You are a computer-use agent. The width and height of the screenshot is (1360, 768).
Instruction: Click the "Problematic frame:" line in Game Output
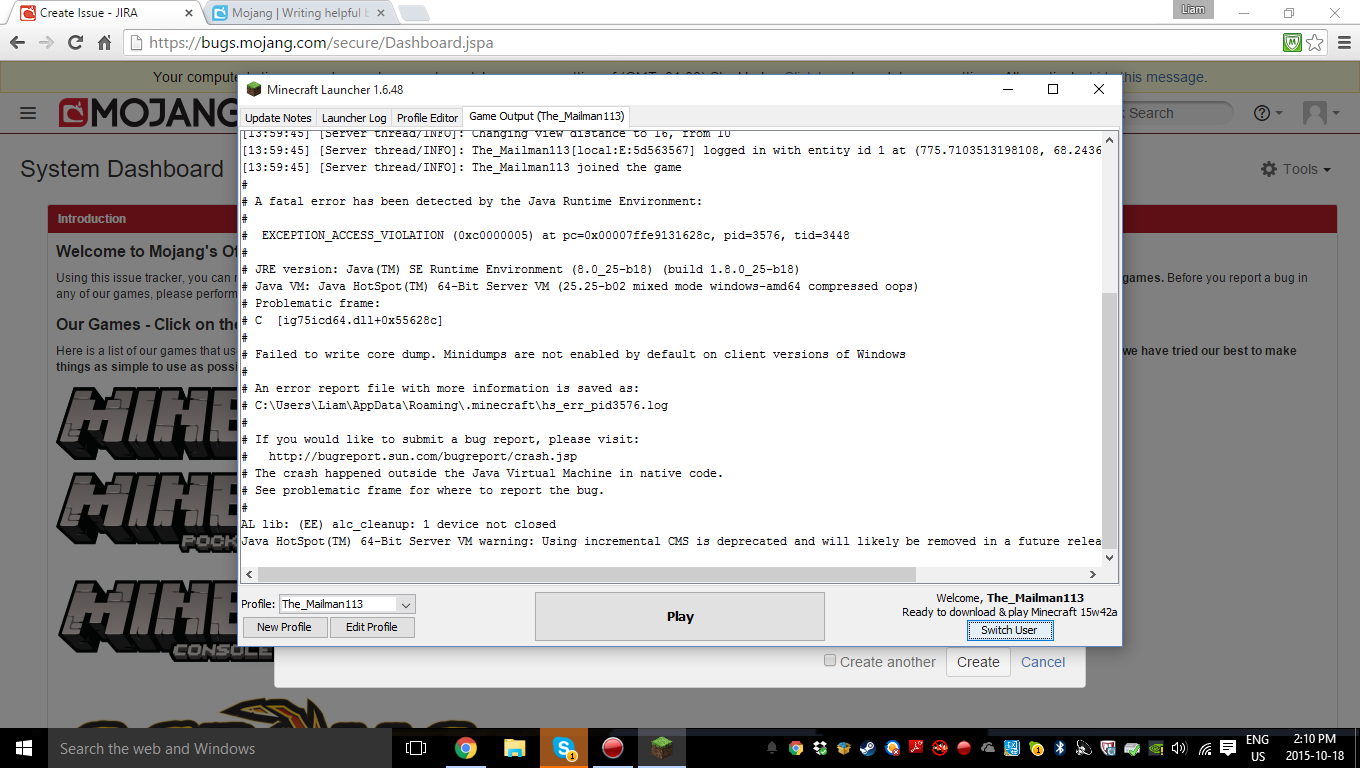tap(311, 303)
